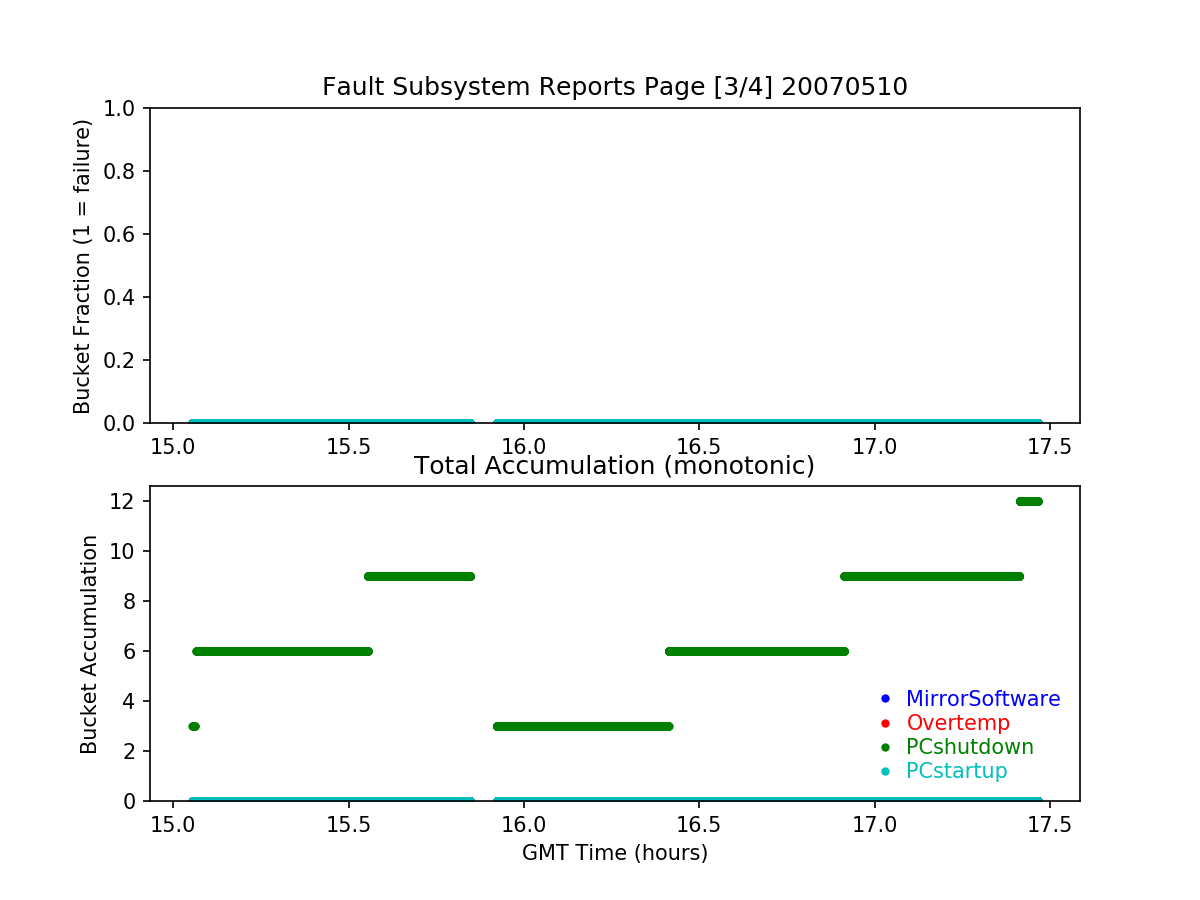Select the Overtemp legend text
The image size is (1200, 900).
(x=957, y=723)
